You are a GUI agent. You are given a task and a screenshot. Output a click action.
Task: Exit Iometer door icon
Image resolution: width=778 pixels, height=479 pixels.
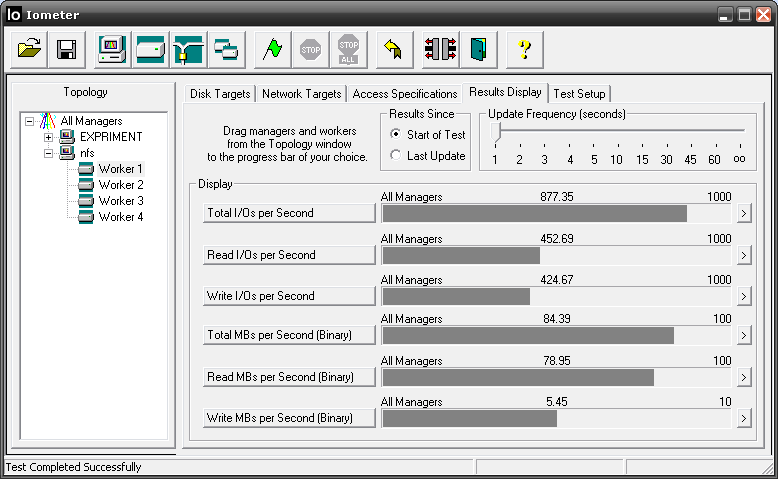click(479, 50)
